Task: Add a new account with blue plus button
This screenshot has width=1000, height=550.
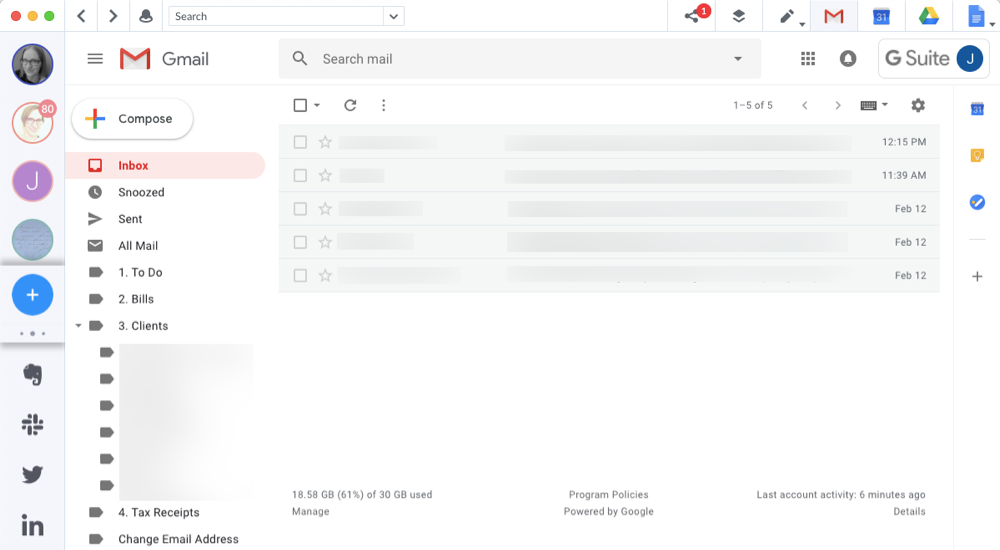Action: (33, 295)
